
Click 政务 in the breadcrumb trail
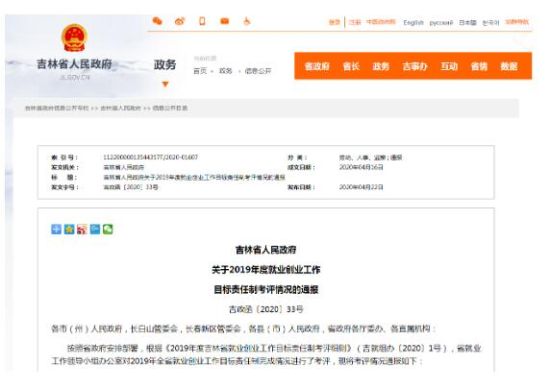226,71
